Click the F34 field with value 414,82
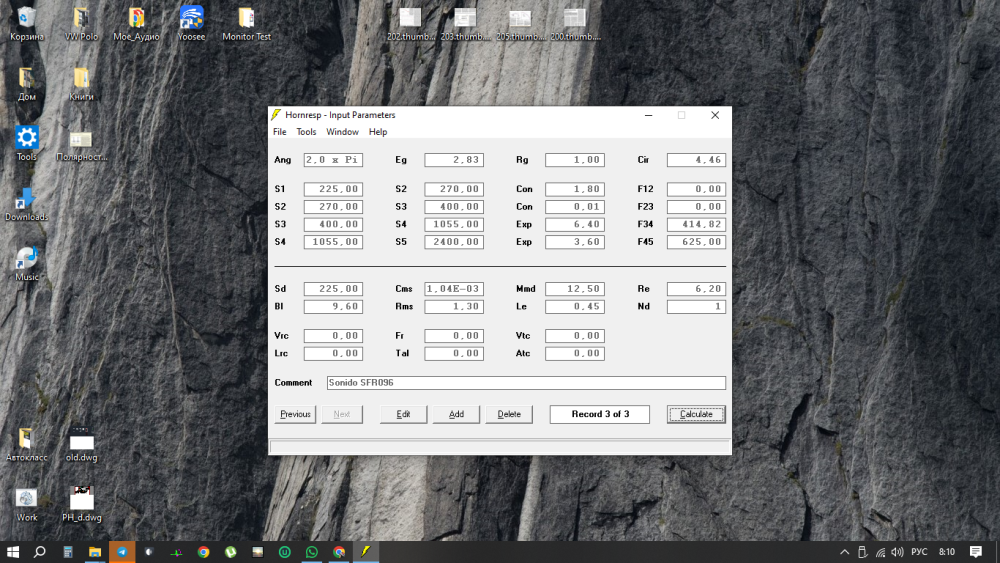This screenshot has width=1000, height=563. [696, 224]
